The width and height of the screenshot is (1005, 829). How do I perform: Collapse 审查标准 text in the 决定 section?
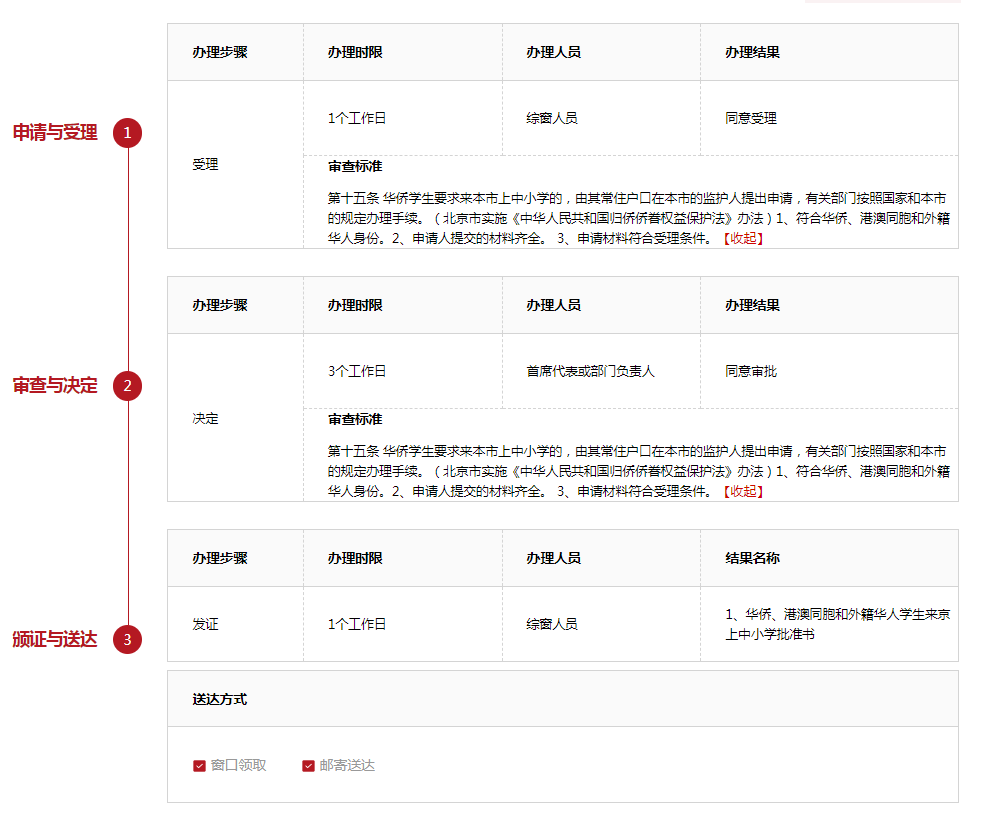[743, 491]
